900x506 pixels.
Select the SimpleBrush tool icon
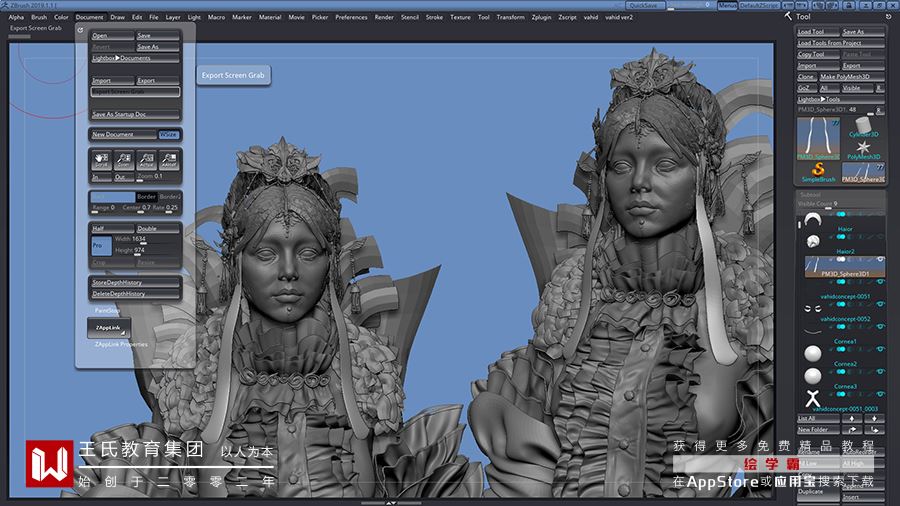(x=818, y=172)
